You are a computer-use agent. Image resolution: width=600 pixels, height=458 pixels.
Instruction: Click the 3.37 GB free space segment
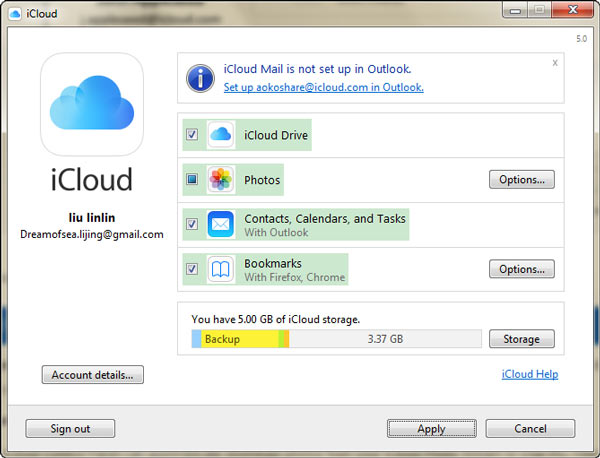(x=385, y=339)
